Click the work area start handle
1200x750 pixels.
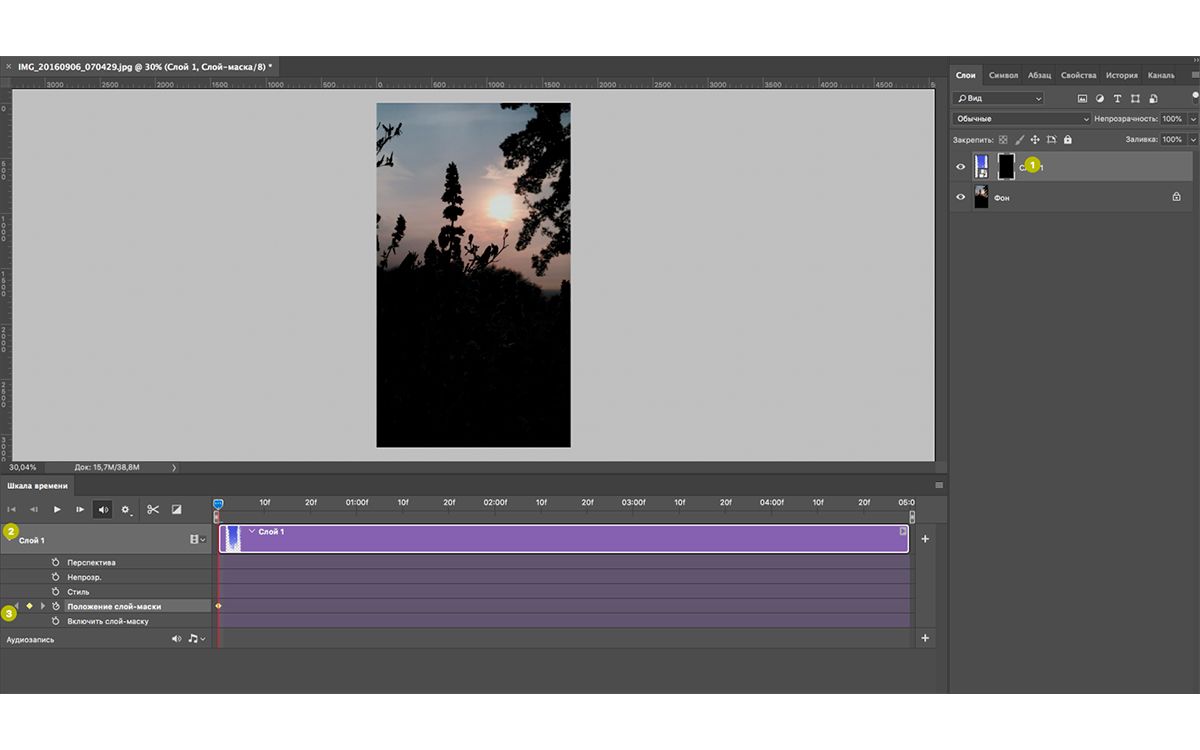coord(216,516)
